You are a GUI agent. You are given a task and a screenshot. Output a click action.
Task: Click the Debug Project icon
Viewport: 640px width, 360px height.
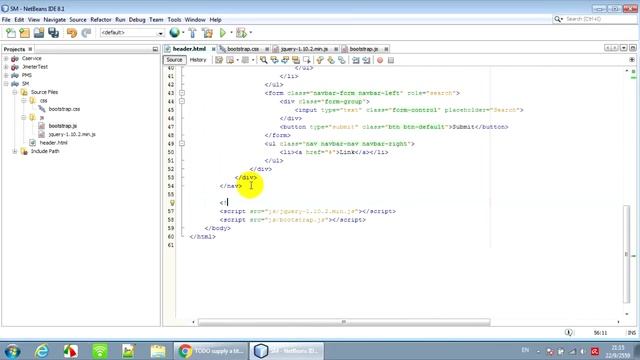click(242, 33)
